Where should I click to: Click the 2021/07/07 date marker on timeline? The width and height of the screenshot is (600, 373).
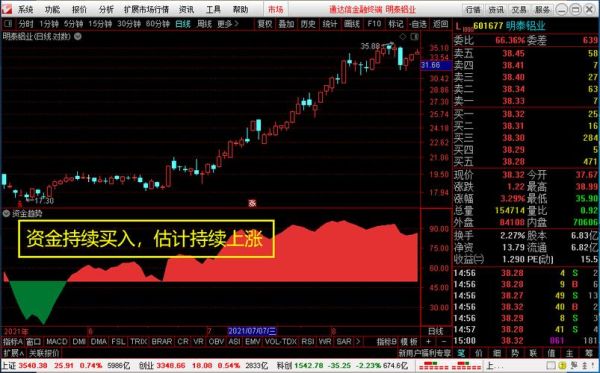pyautogui.click(x=252, y=331)
